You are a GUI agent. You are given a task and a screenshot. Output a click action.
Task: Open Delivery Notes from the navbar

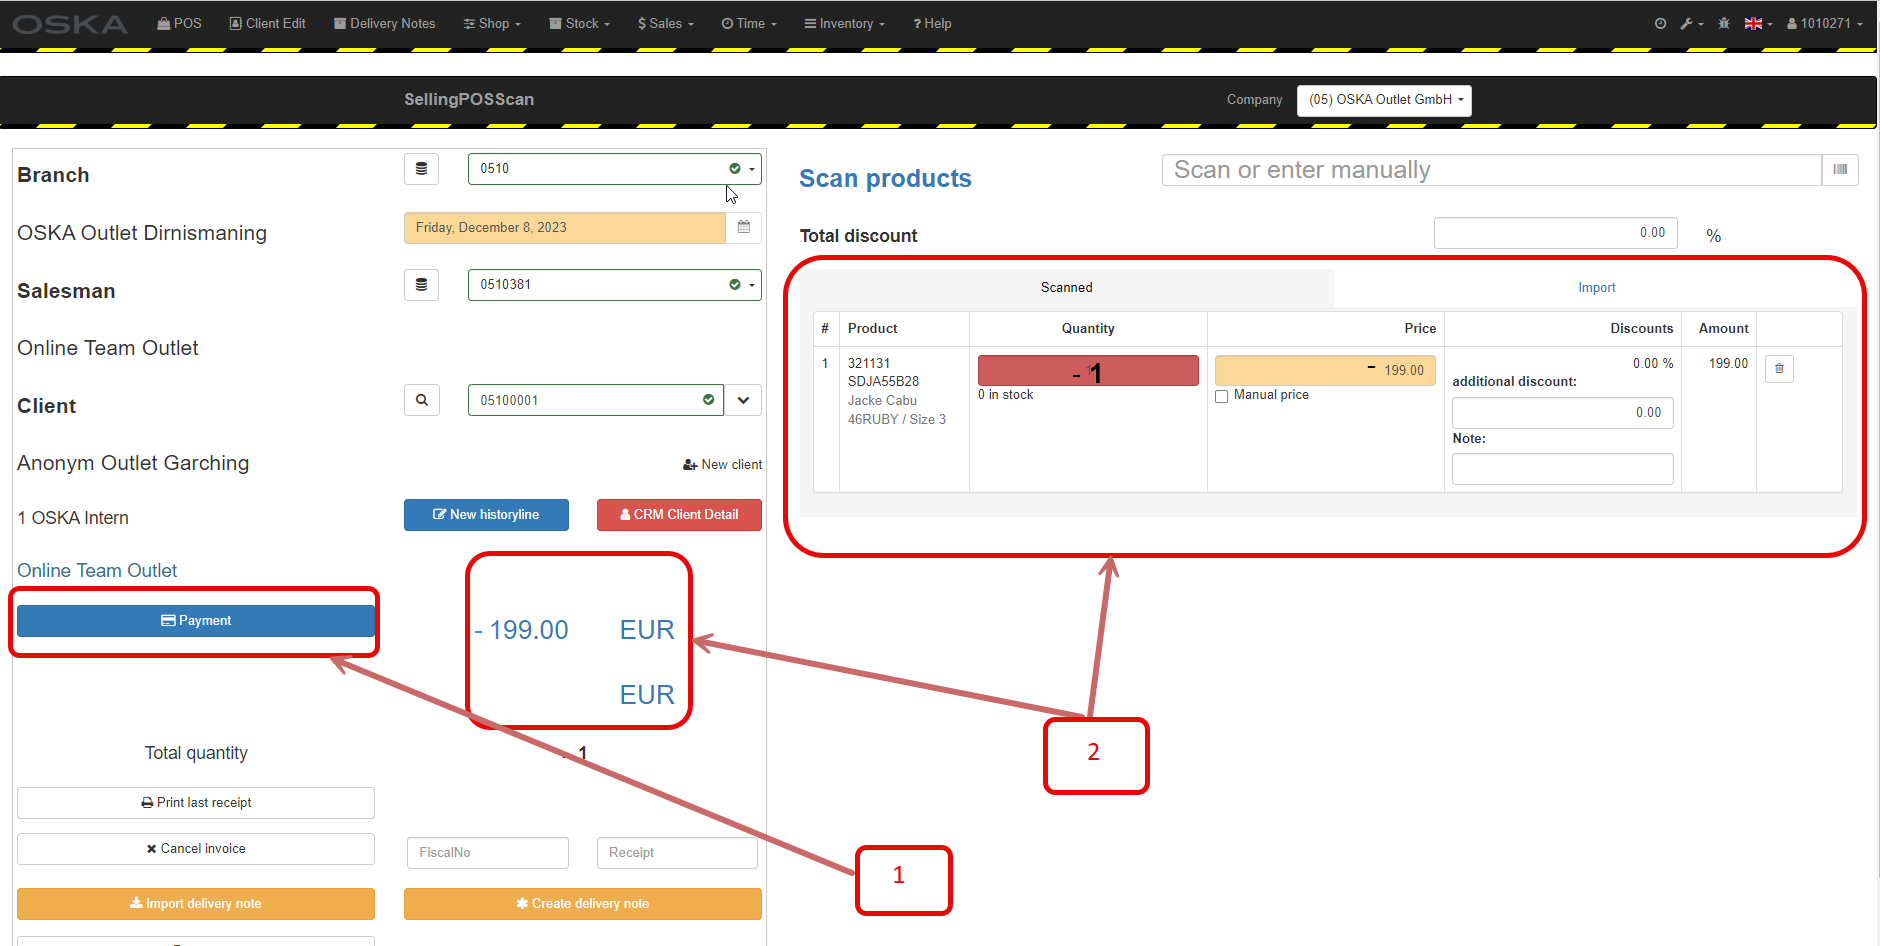[x=385, y=23]
